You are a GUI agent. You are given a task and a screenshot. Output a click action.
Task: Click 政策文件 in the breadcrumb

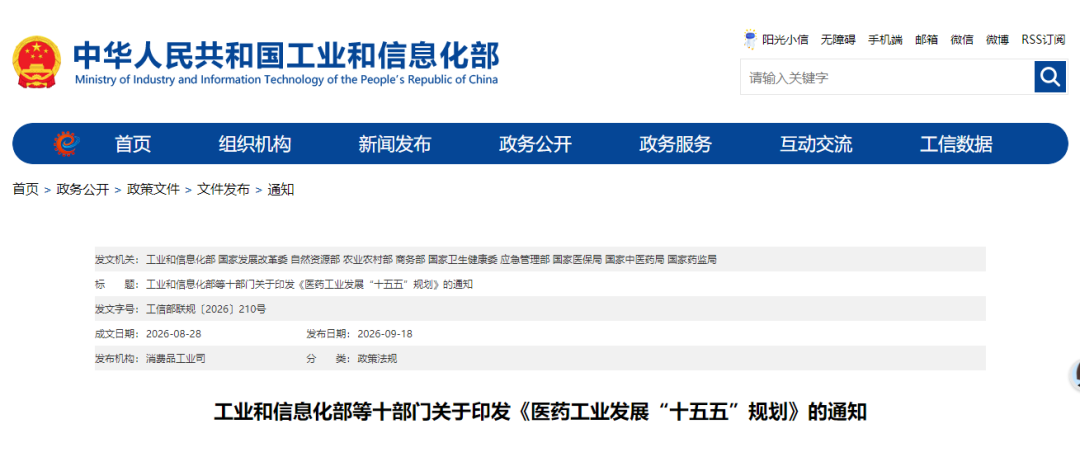(153, 190)
